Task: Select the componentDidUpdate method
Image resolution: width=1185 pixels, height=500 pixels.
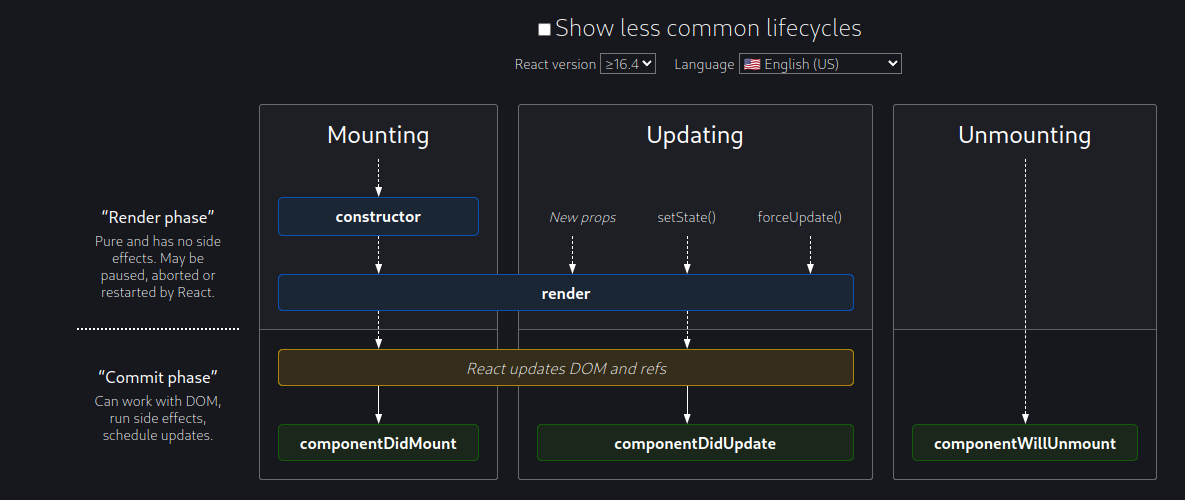Action: coord(695,443)
